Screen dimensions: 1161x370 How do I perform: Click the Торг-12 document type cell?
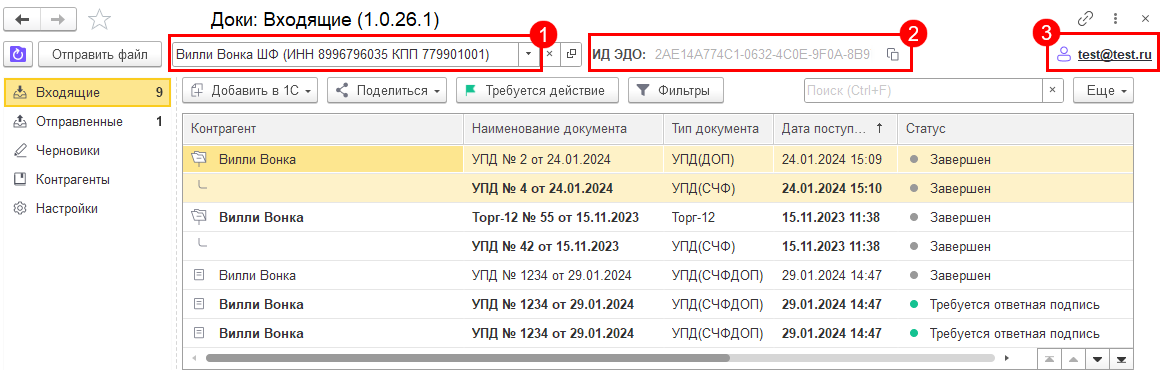pyautogui.click(x=718, y=218)
